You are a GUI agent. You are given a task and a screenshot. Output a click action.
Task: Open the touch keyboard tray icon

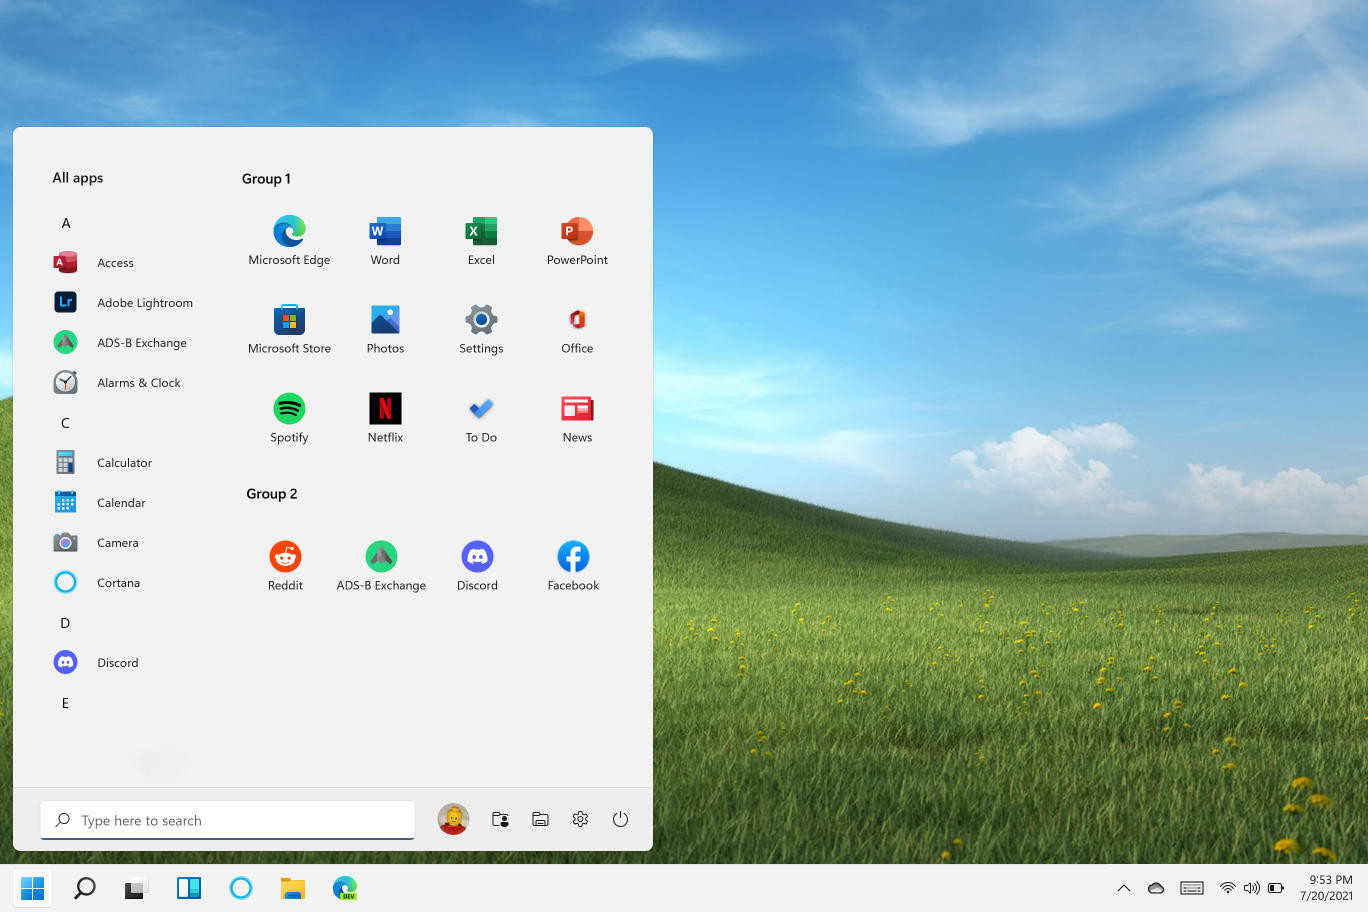coord(1191,888)
